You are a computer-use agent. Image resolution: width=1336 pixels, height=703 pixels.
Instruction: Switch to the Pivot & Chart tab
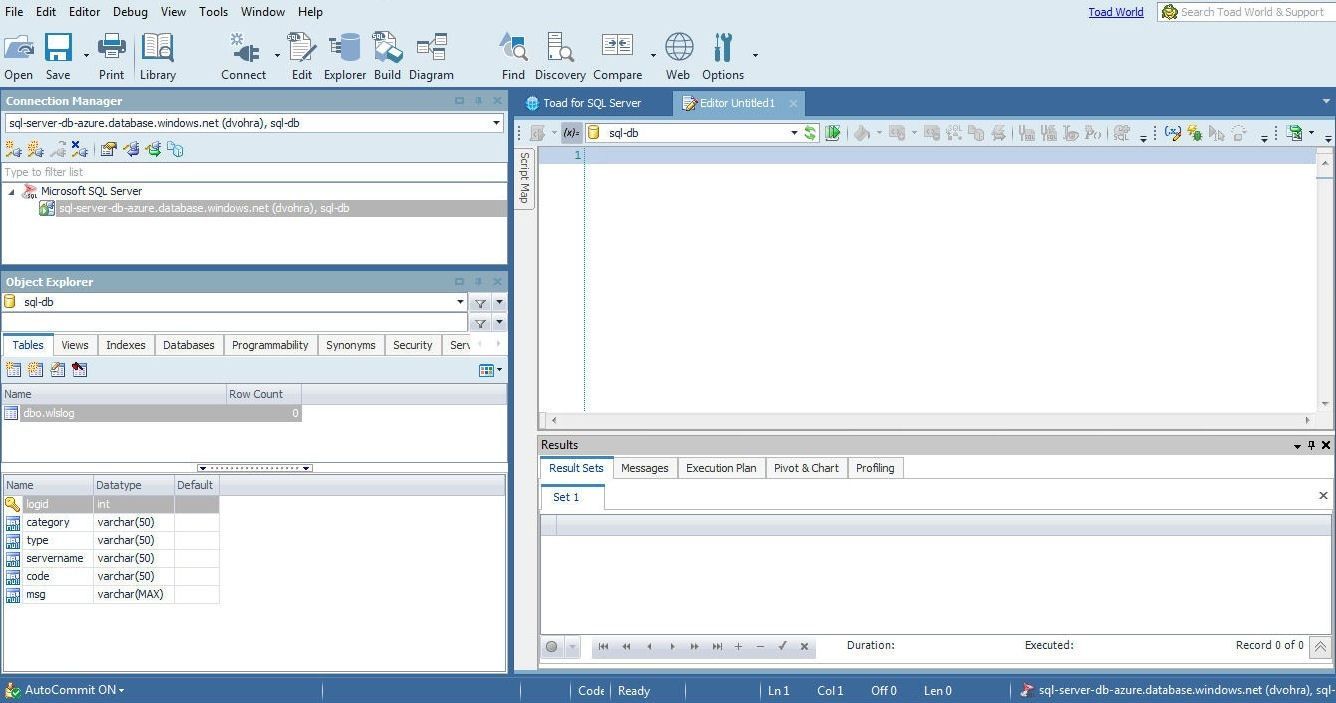tap(806, 468)
